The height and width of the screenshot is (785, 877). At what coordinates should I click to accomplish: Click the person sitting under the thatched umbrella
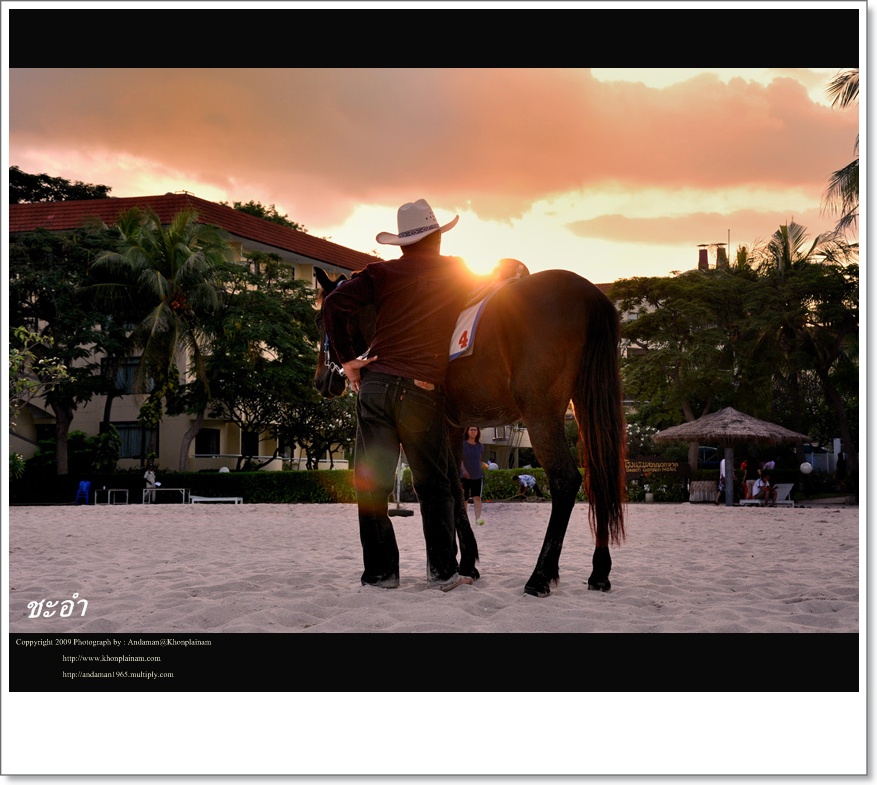tap(760, 486)
